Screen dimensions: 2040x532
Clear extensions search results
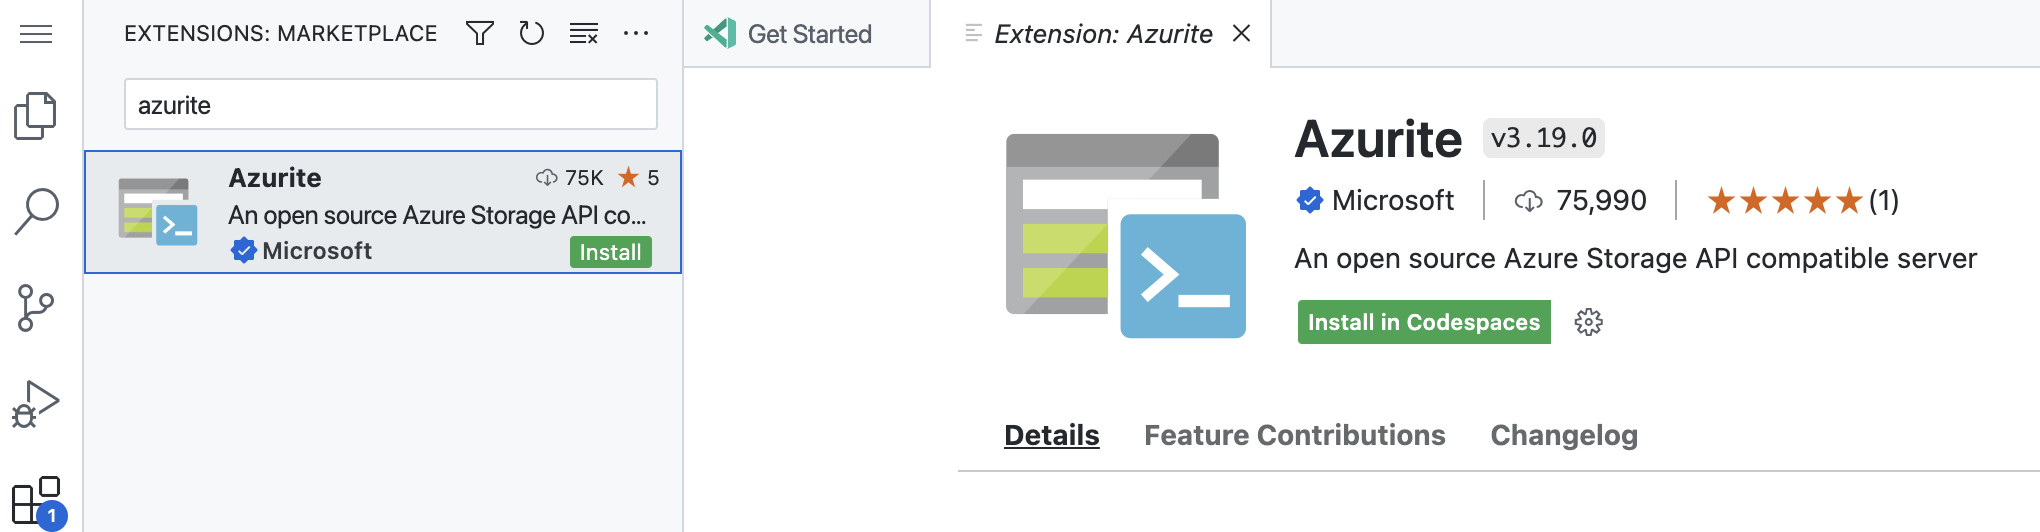pyautogui.click(x=584, y=34)
